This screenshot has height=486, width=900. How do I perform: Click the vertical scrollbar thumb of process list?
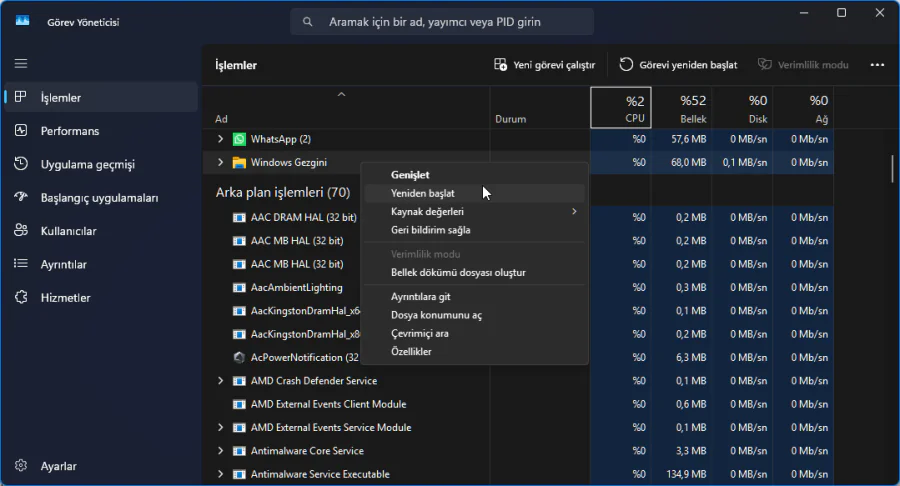(893, 169)
